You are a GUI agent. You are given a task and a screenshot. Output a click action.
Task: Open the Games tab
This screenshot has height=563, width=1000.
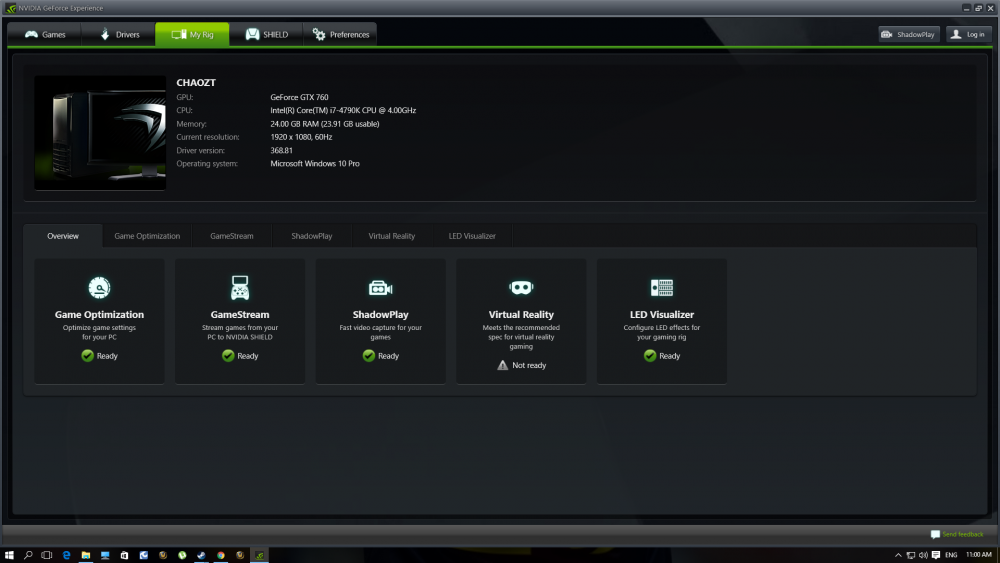pyautogui.click(x=45, y=34)
